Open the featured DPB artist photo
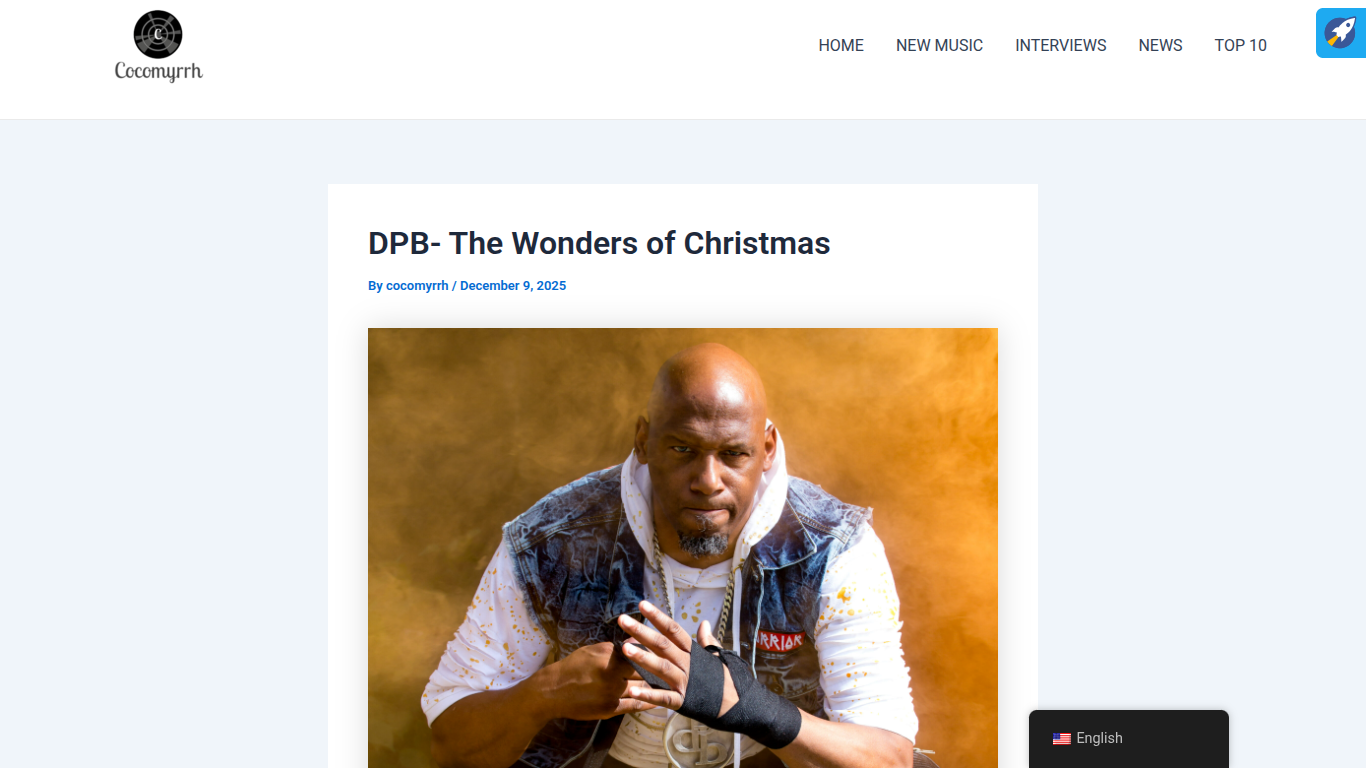 pos(683,548)
